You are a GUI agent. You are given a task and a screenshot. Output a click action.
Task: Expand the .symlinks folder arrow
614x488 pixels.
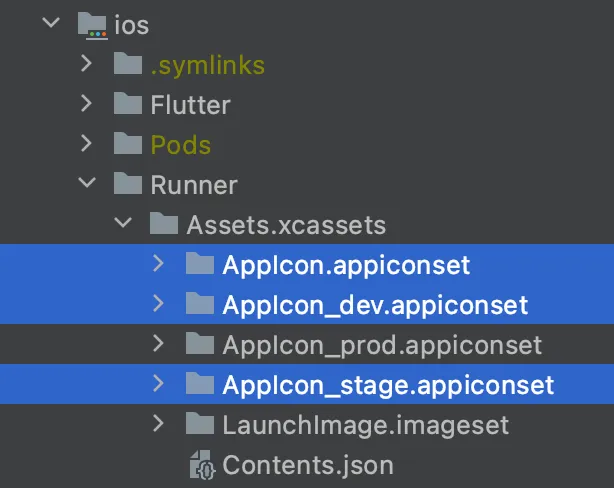86,65
